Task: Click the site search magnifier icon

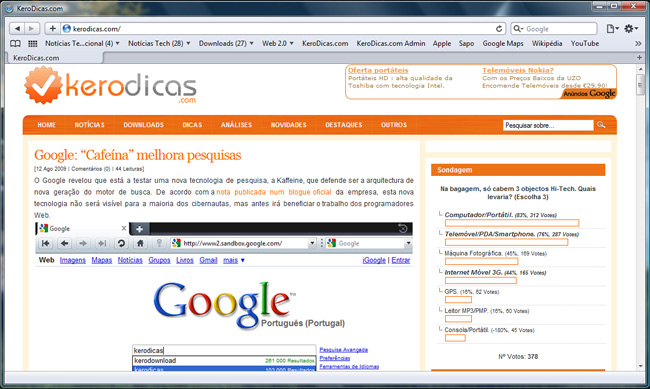Action: [x=601, y=125]
